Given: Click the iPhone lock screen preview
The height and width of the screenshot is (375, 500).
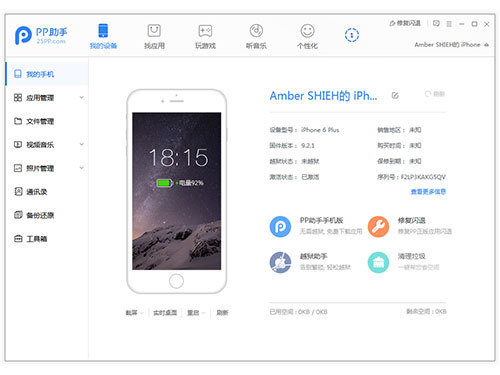Looking at the screenshot, I should 177,191.
